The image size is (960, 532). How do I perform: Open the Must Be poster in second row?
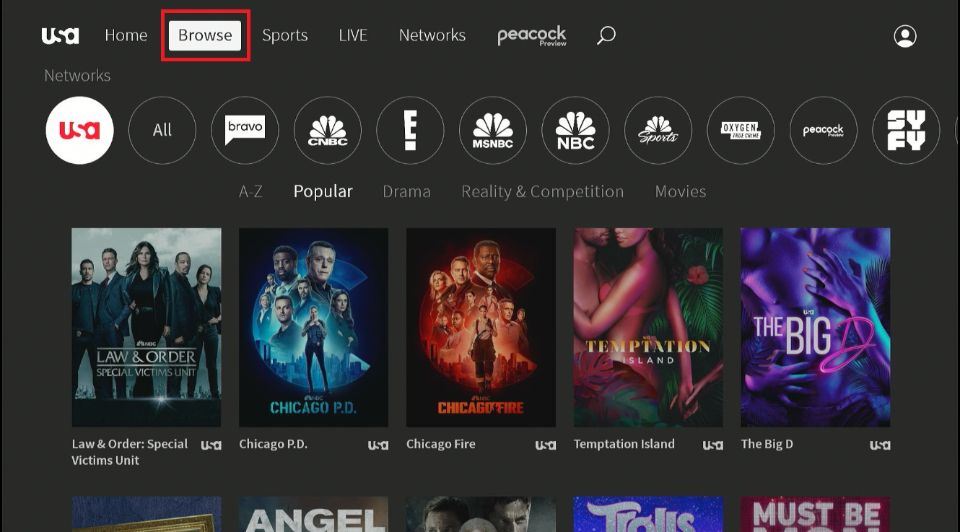(x=816, y=514)
